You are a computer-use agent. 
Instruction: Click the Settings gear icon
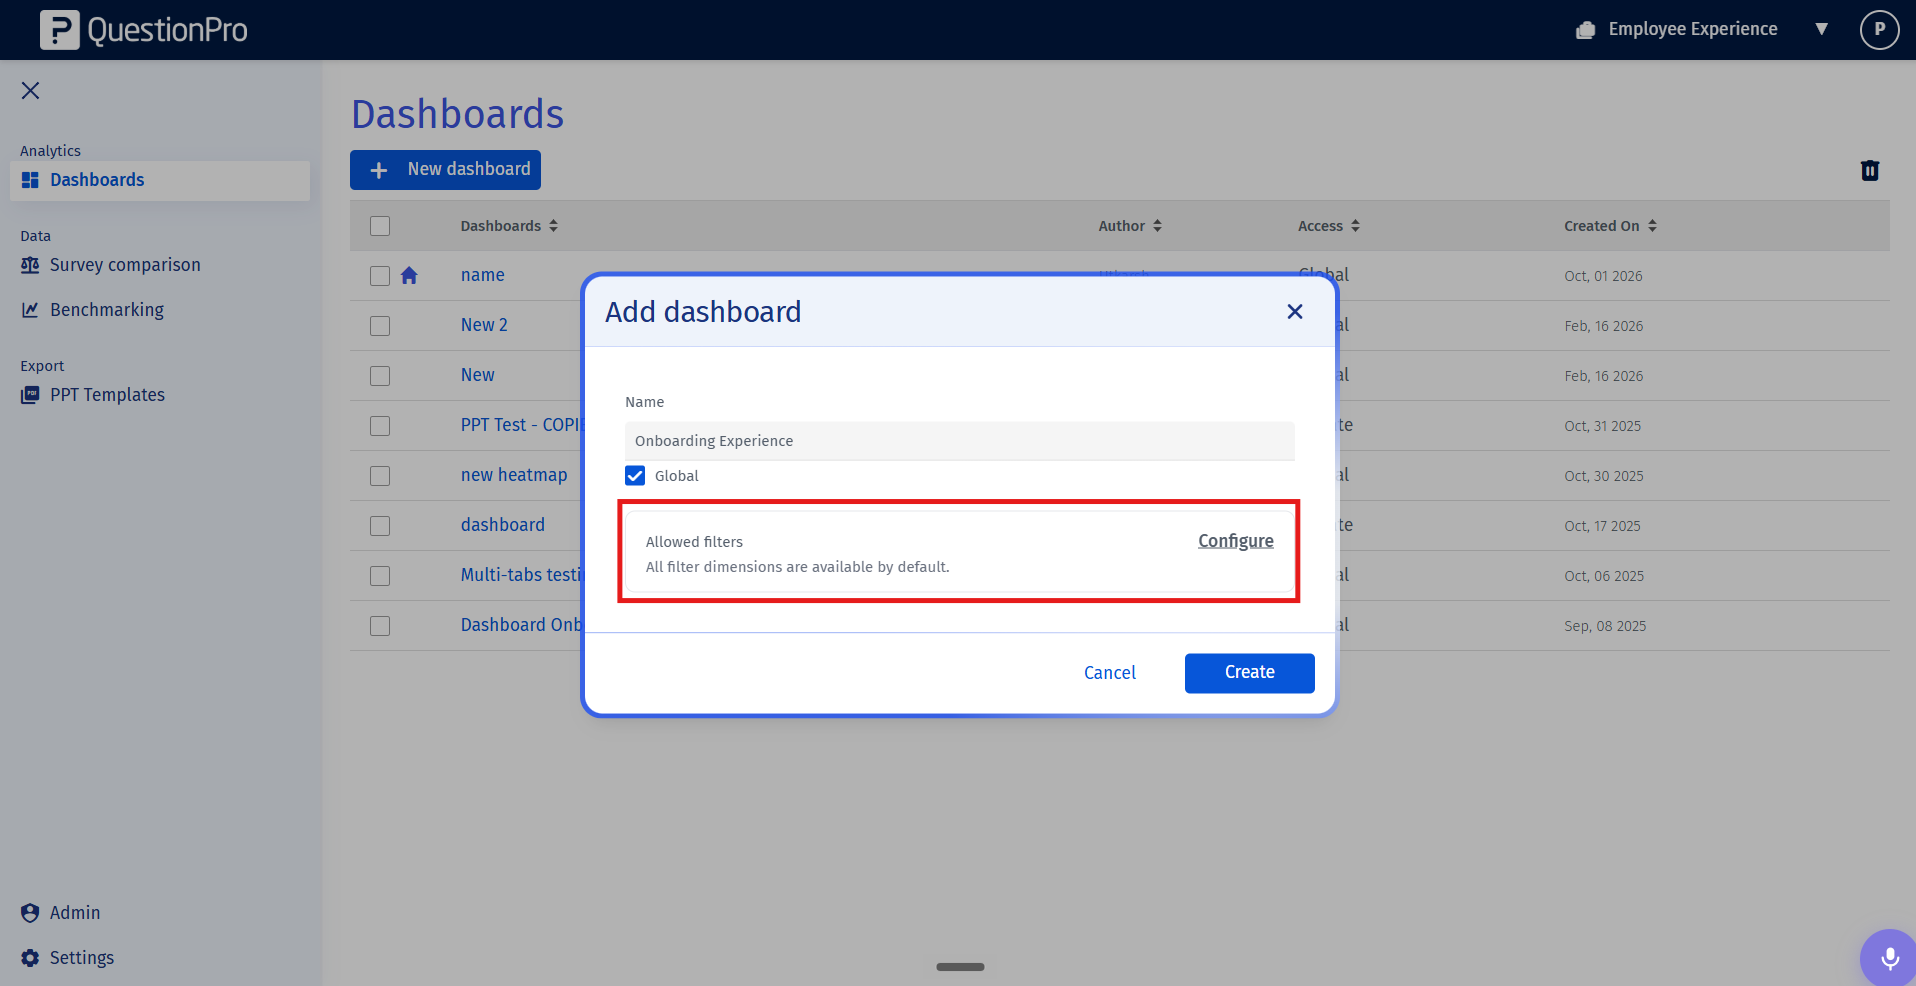[x=30, y=958]
